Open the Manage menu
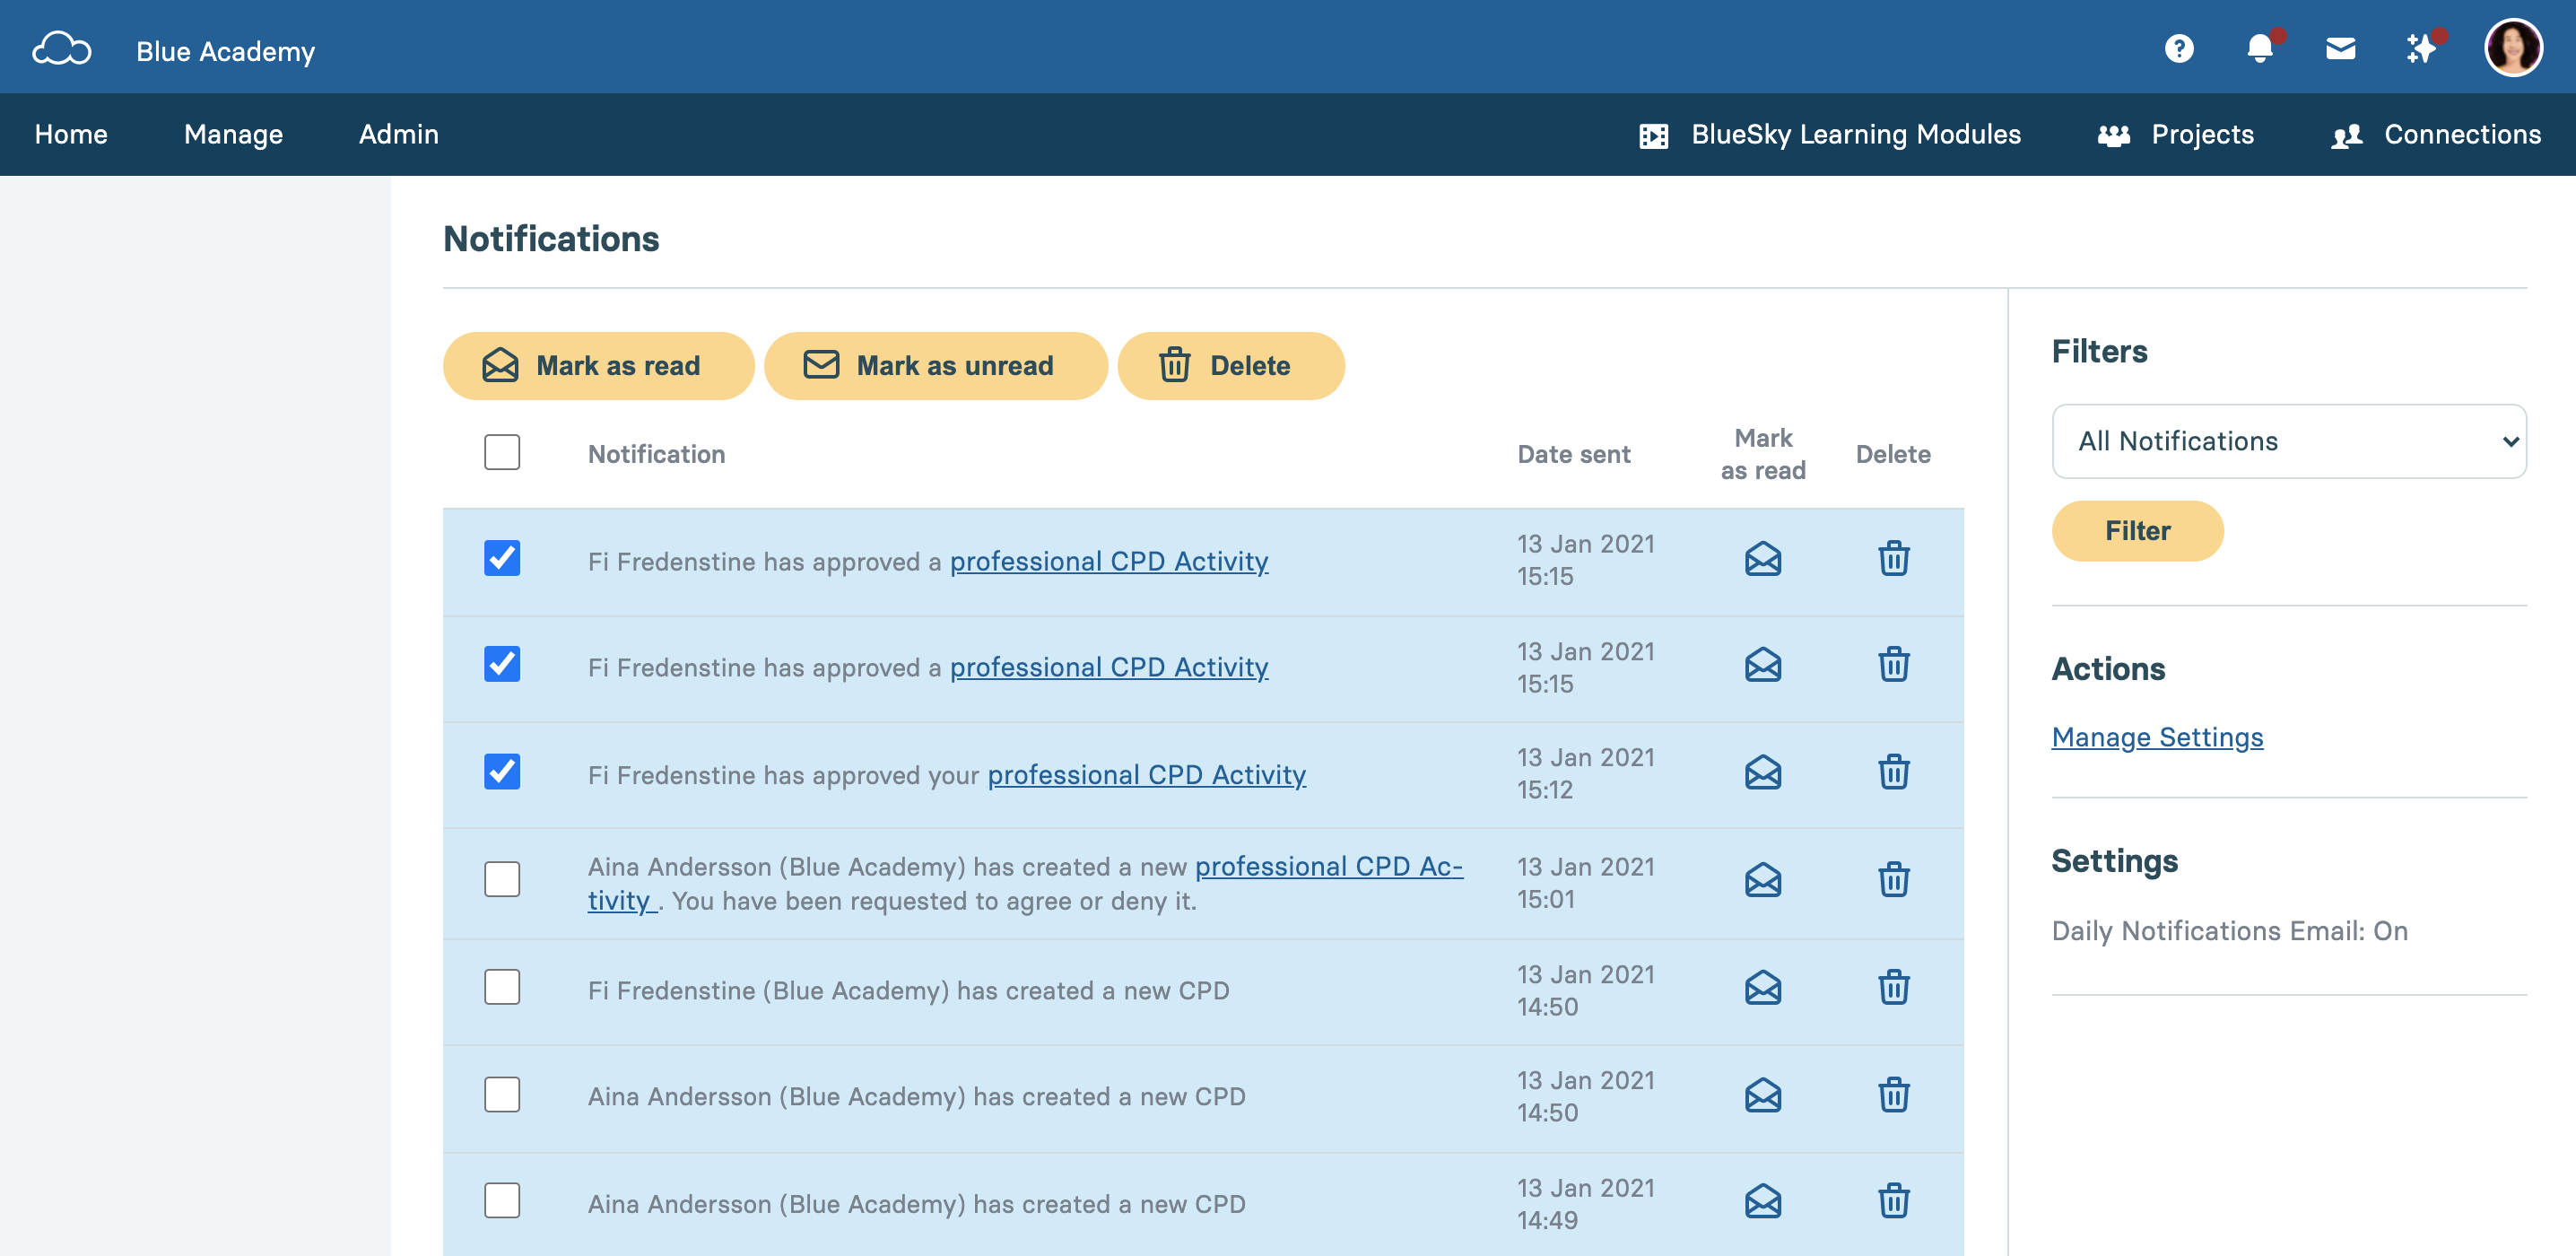Viewport: 2576px width, 1256px height. pyautogui.click(x=233, y=134)
